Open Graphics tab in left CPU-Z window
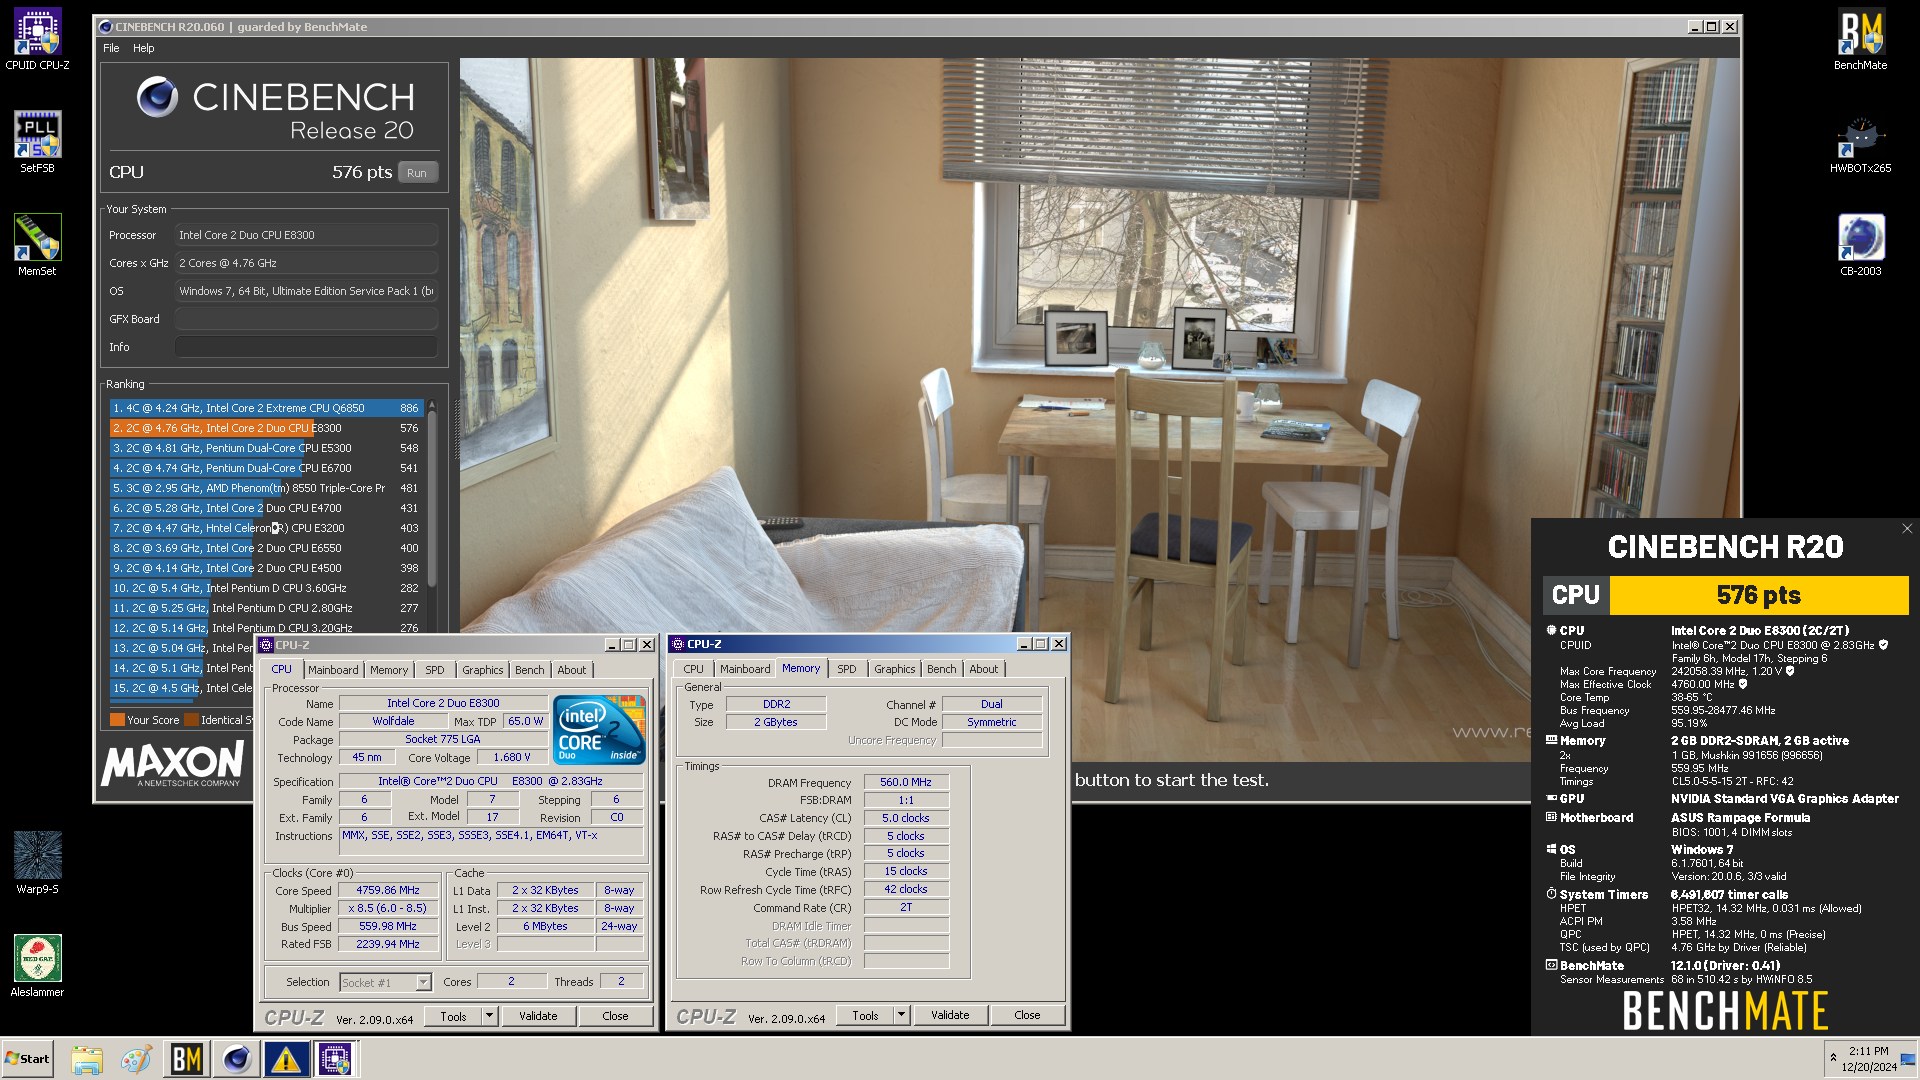The width and height of the screenshot is (1920, 1080). point(483,670)
